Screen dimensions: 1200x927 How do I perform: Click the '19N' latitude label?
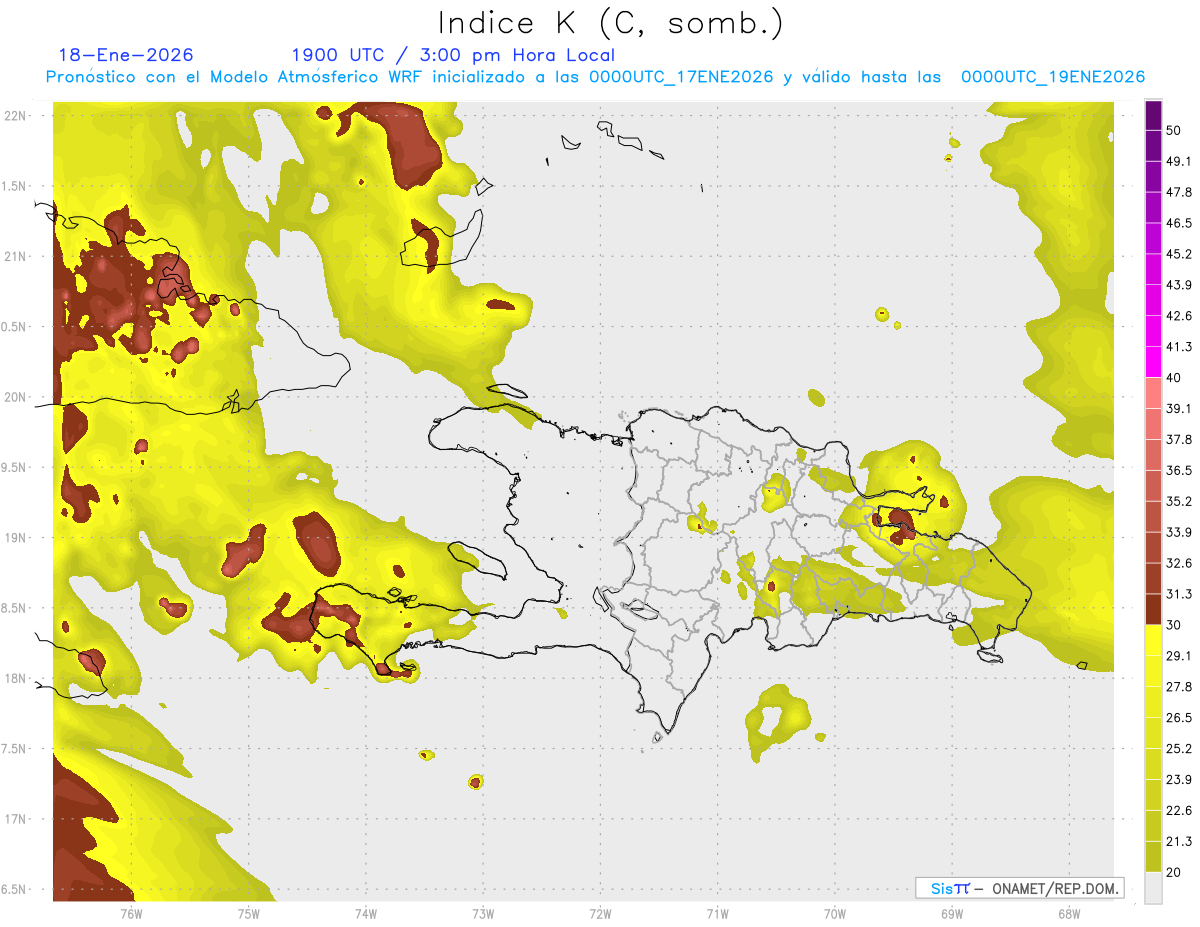[x=16, y=538]
